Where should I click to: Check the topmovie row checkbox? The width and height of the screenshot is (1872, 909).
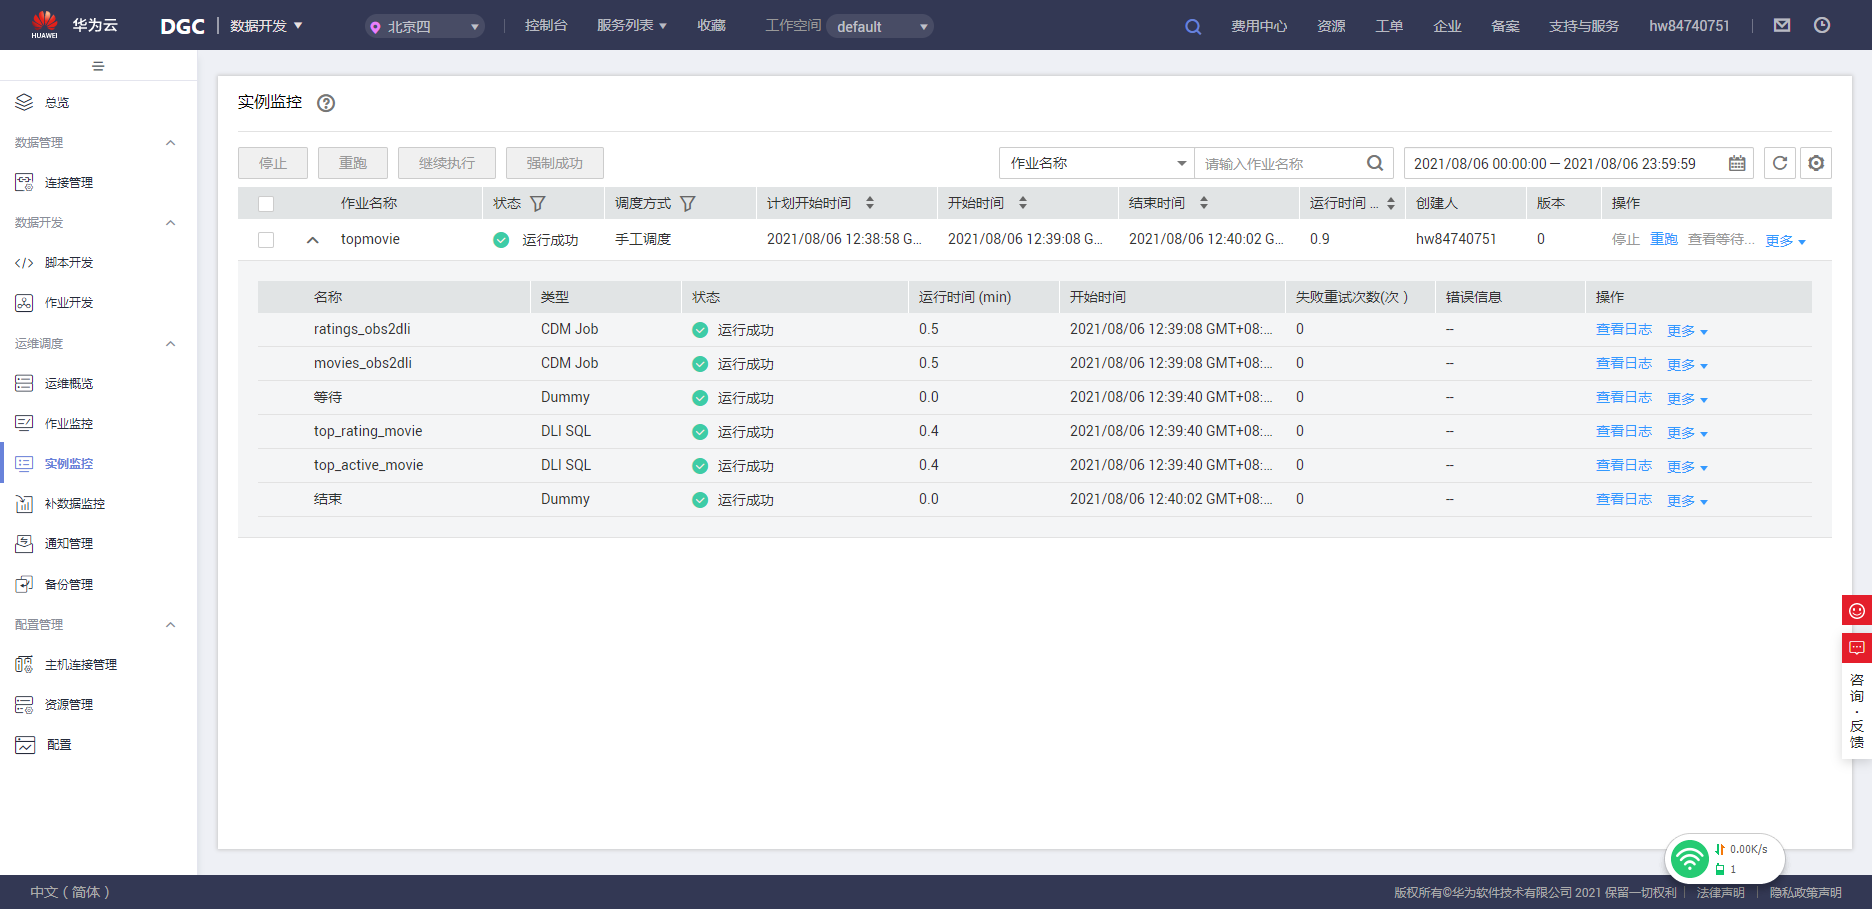pos(266,240)
